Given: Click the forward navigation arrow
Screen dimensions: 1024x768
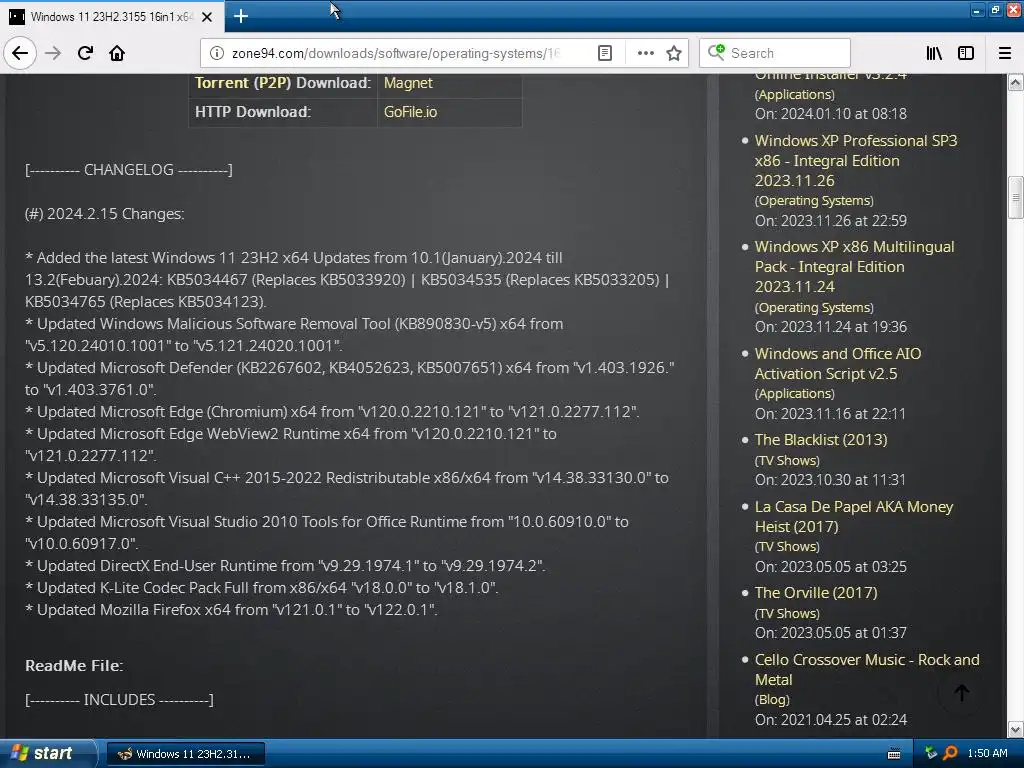Looking at the screenshot, I should tap(53, 53).
